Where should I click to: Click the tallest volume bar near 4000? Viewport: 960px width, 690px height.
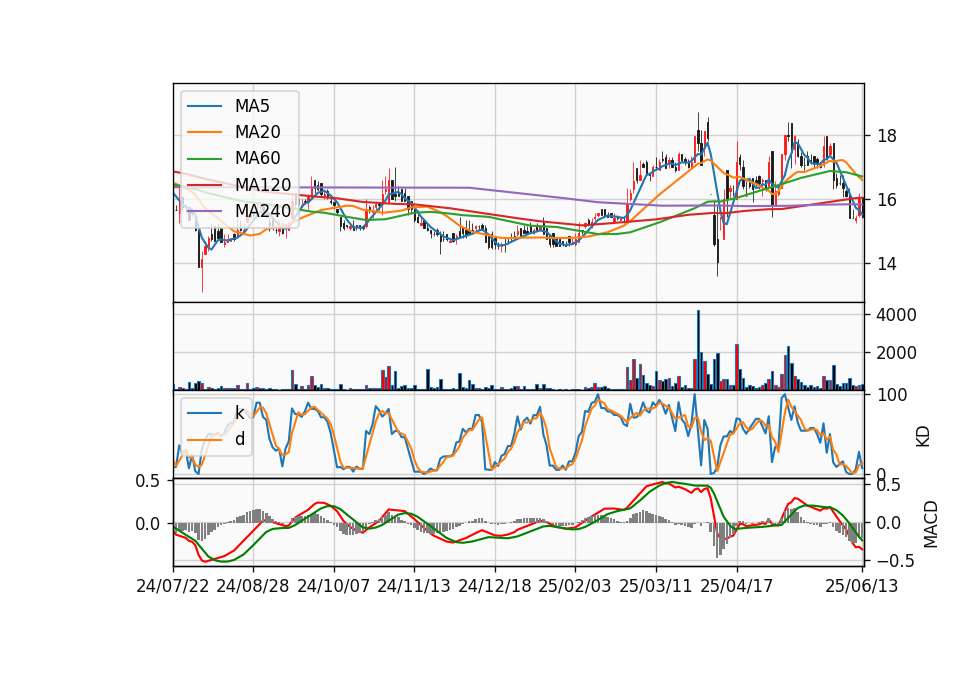[x=698, y=350]
